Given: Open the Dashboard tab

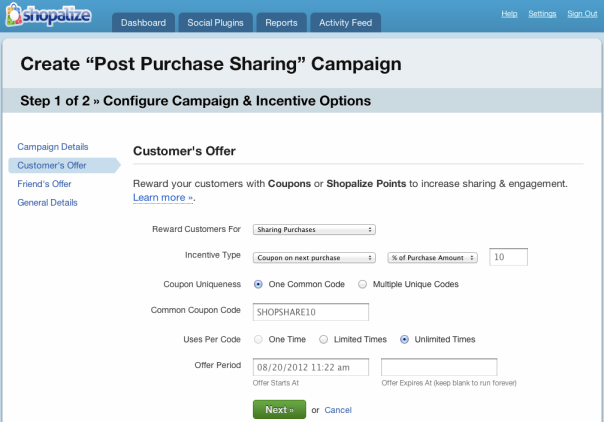Looking at the screenshot, I should [143, 23].
